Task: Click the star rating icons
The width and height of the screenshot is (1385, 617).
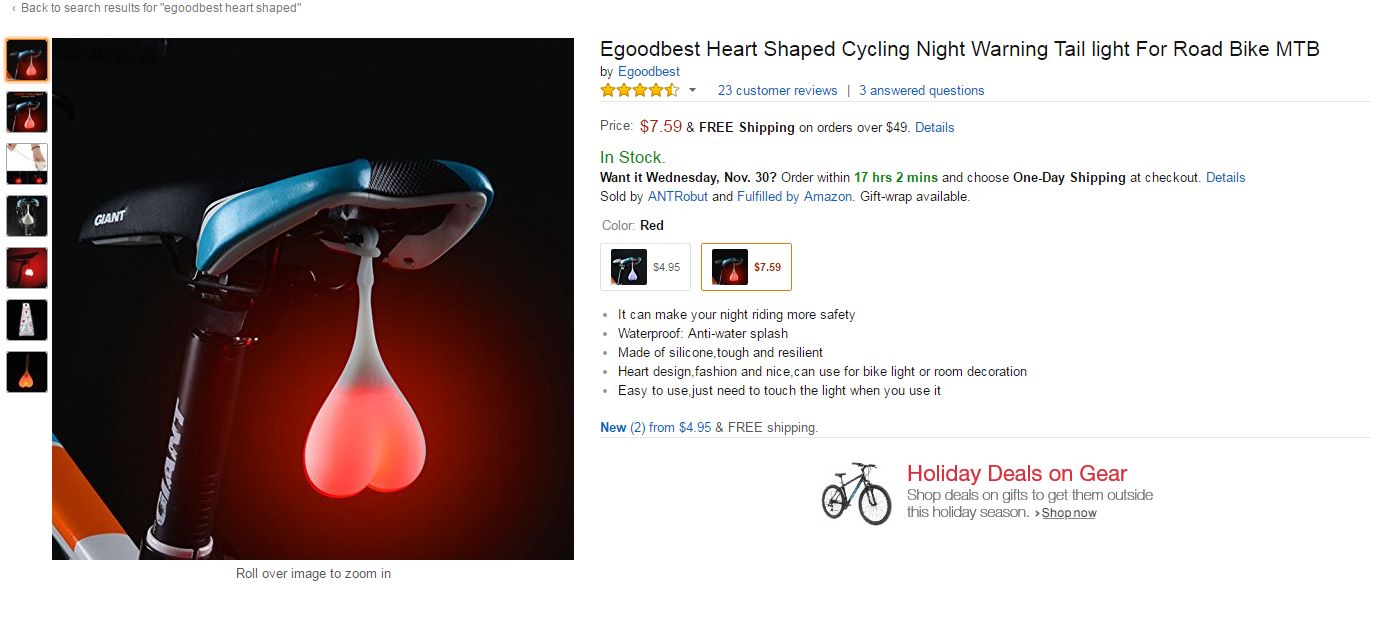Action: [x=639, y=91]
